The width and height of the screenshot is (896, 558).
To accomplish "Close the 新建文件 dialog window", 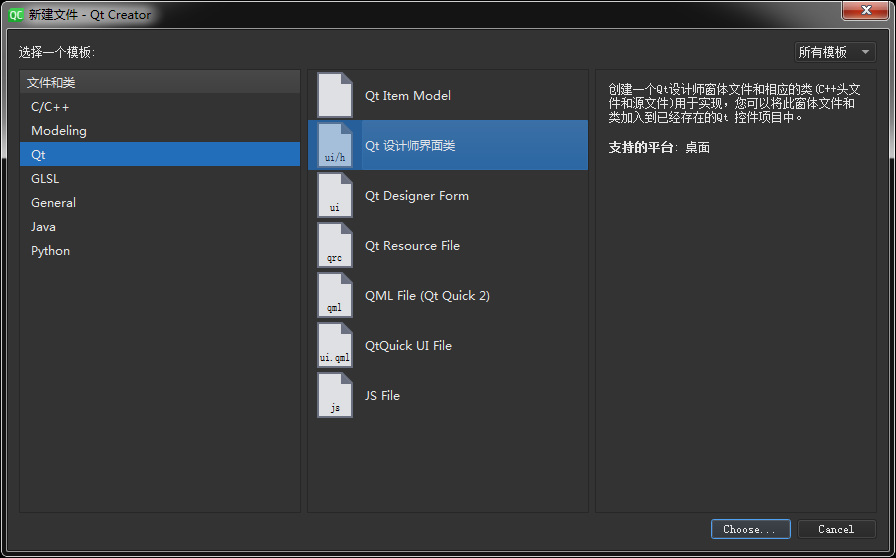I will 866,10.
